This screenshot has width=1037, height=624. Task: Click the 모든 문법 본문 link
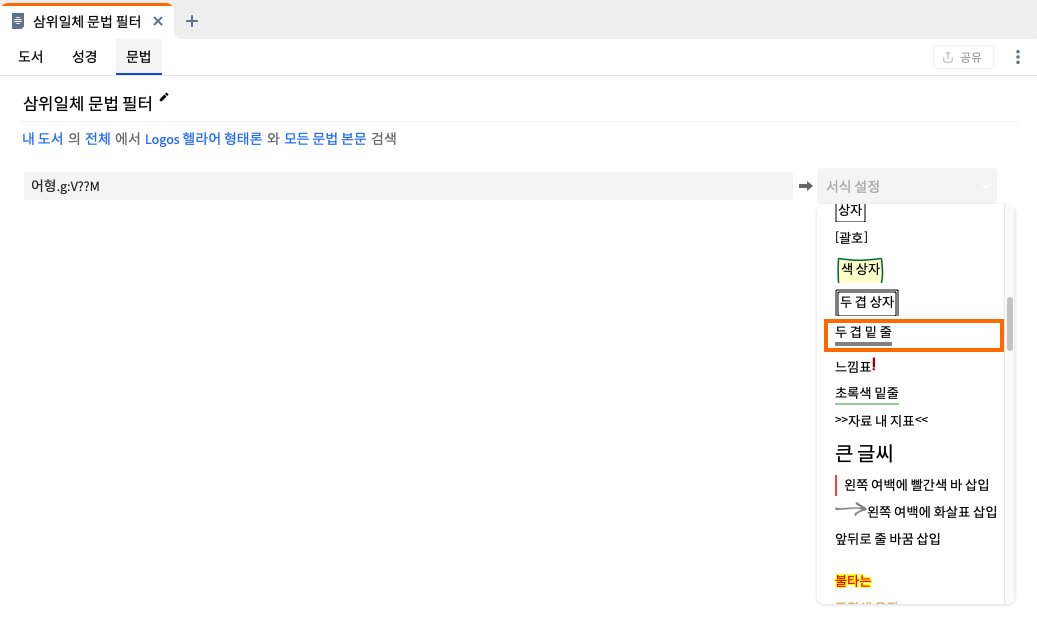(325, 139)
